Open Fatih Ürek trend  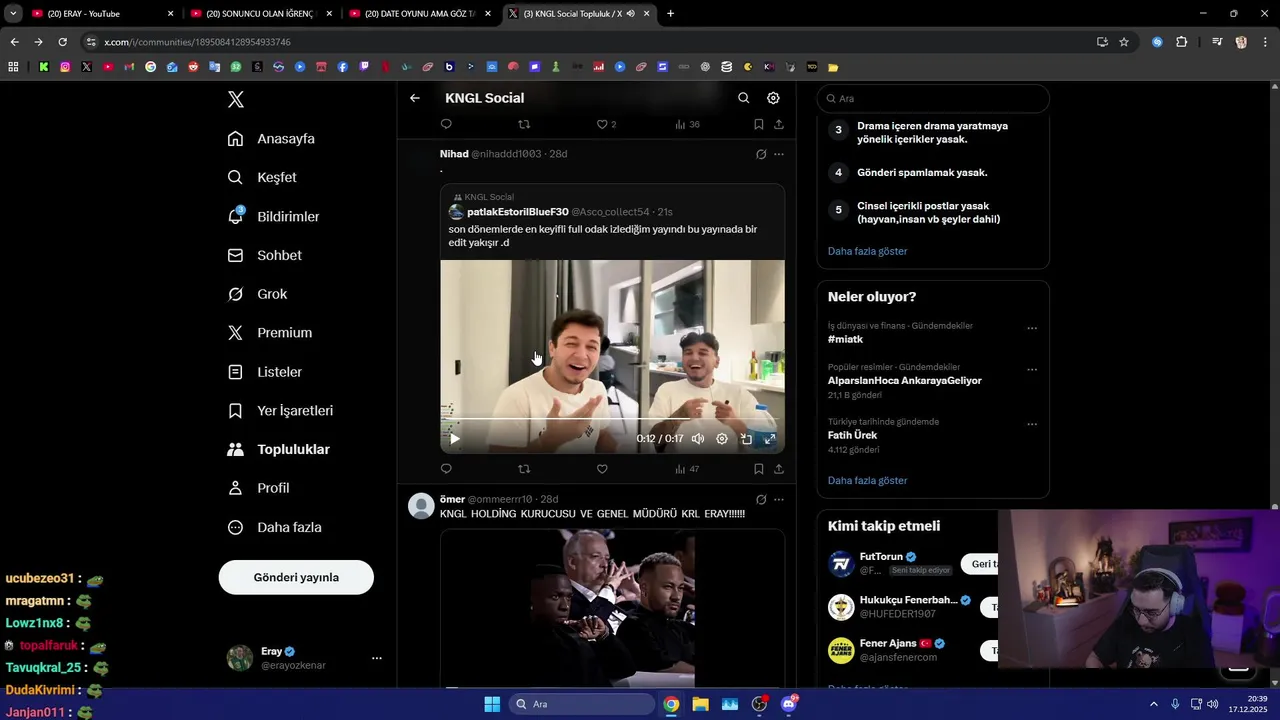[x=852, y=436]
